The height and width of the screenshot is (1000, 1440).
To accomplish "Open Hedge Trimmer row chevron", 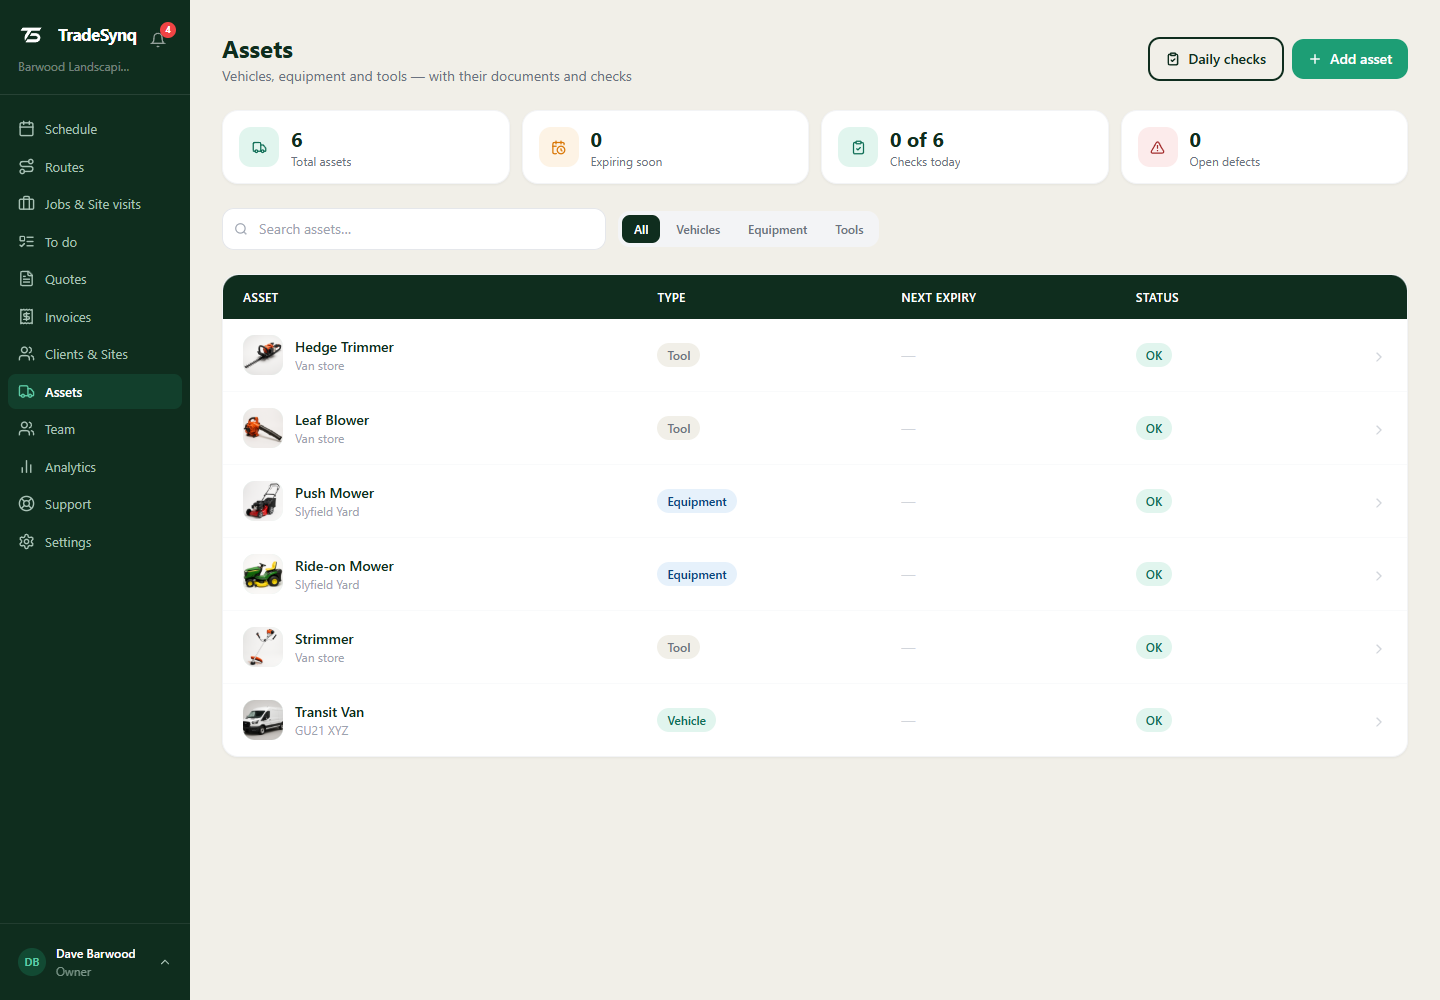I will [1379, 357].
